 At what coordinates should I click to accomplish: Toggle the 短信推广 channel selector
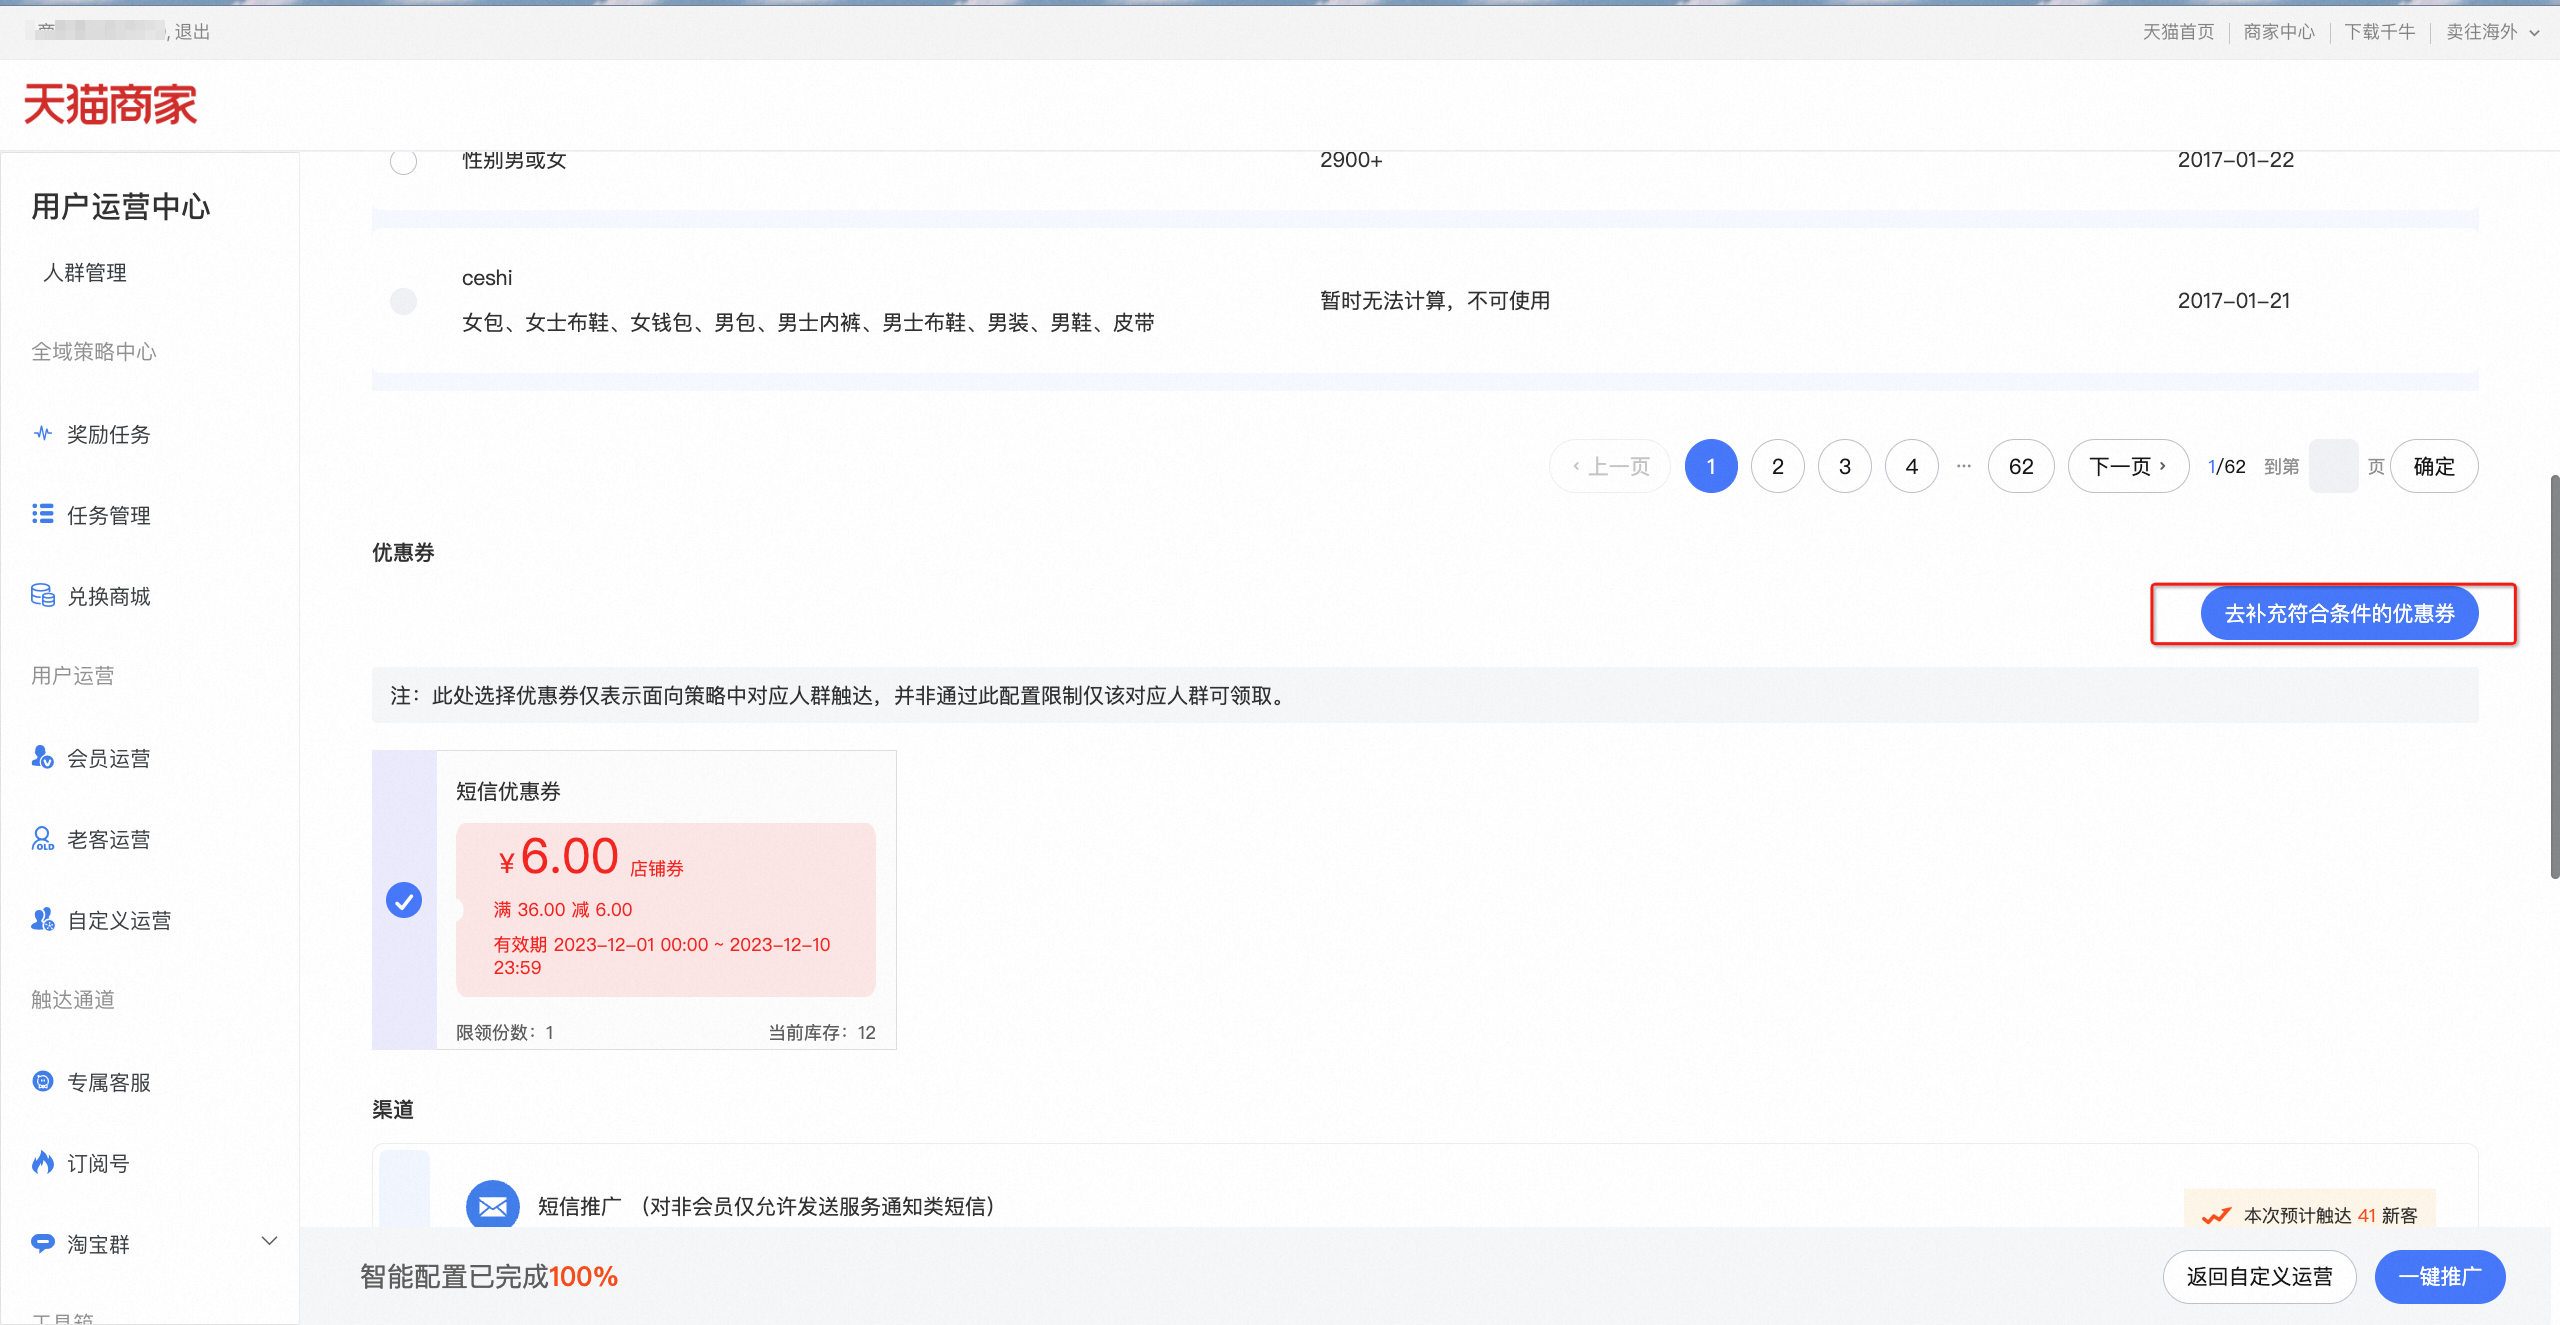point(405,1188)
